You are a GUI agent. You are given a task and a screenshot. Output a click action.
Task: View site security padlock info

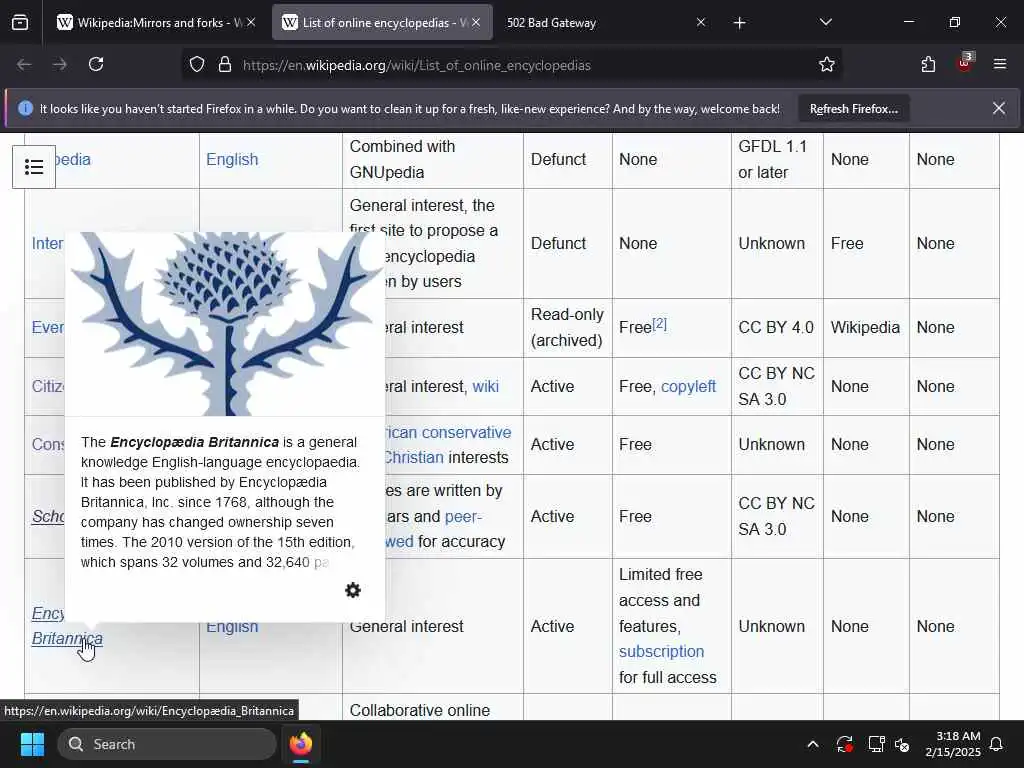pyautogui.click(x=225, y=65)
